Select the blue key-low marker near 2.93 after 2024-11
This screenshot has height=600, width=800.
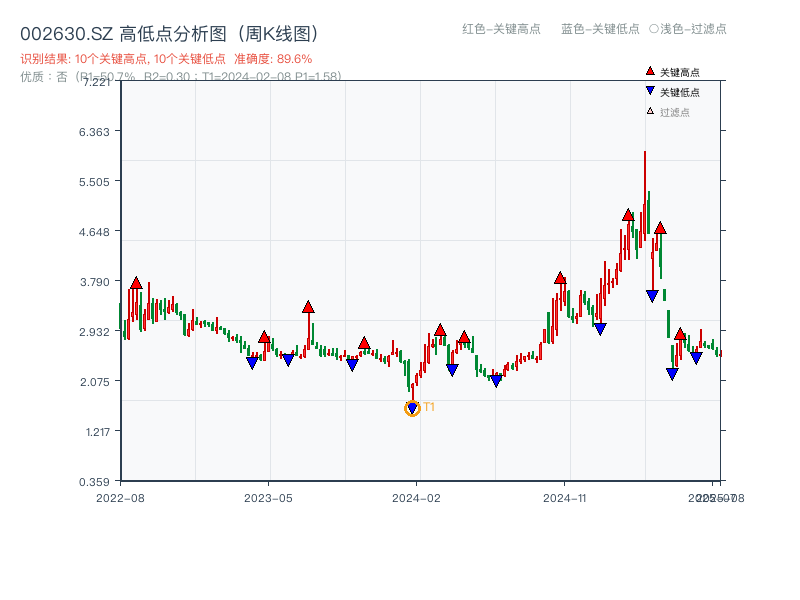click(601, 329)
